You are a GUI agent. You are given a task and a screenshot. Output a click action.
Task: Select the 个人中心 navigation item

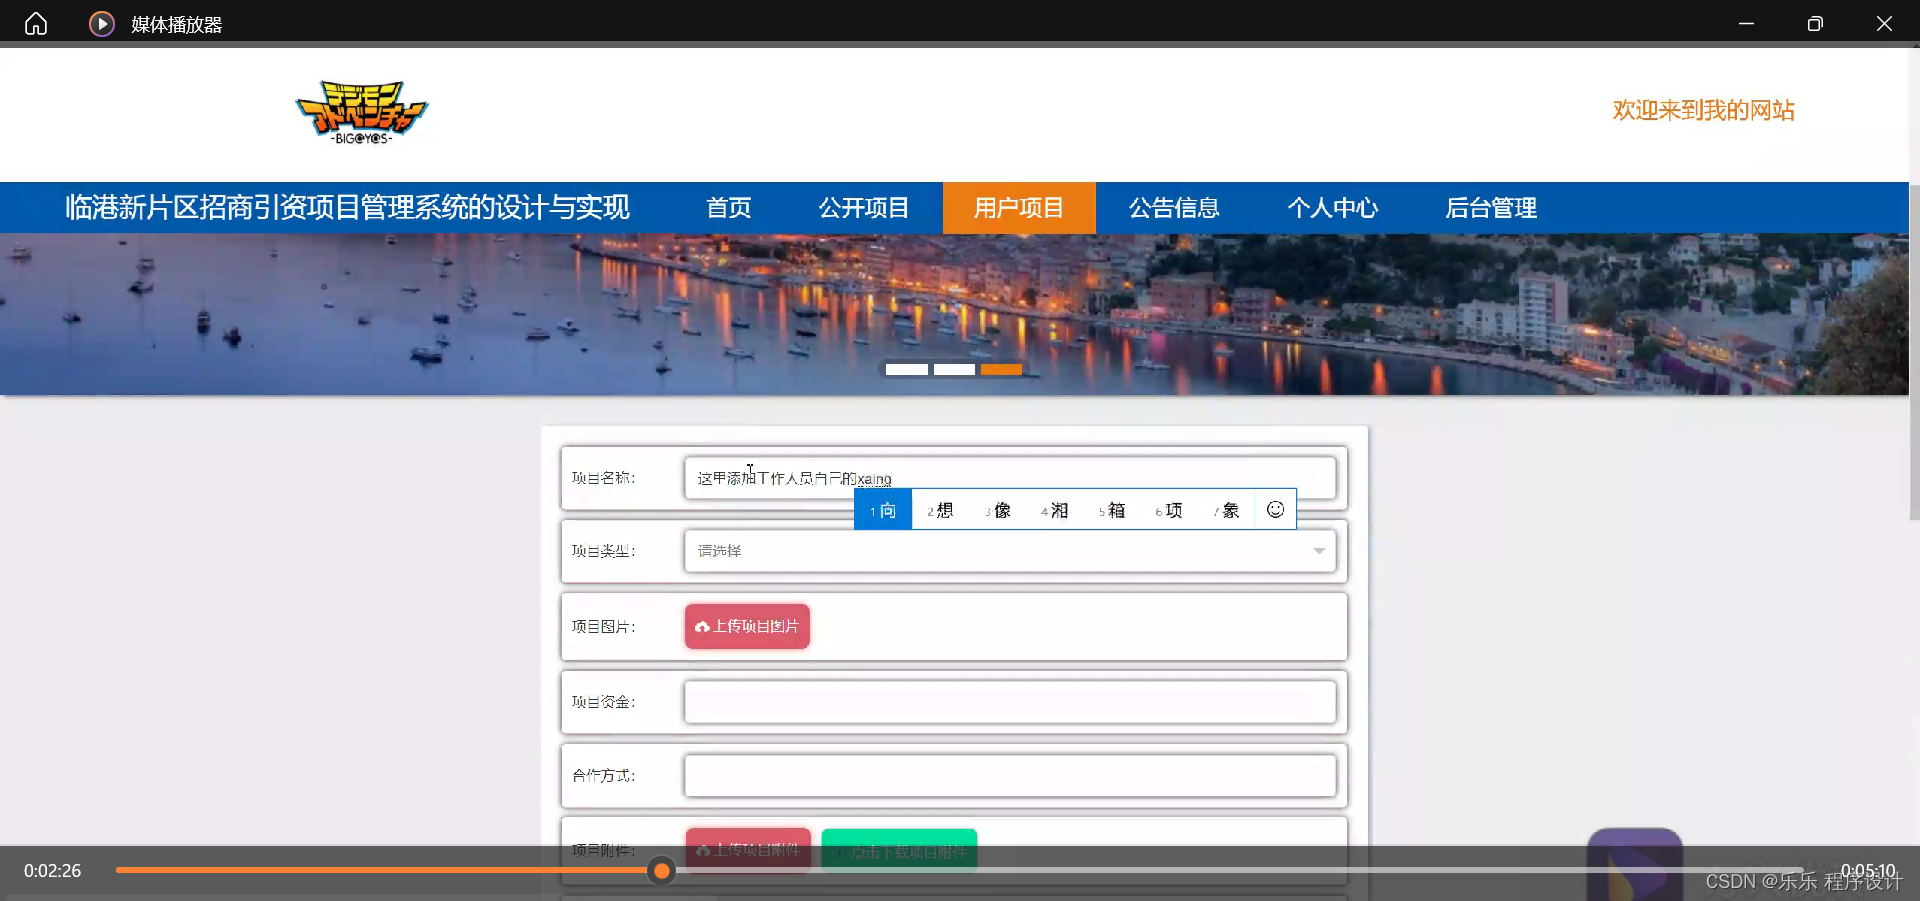click(1332, 207)
